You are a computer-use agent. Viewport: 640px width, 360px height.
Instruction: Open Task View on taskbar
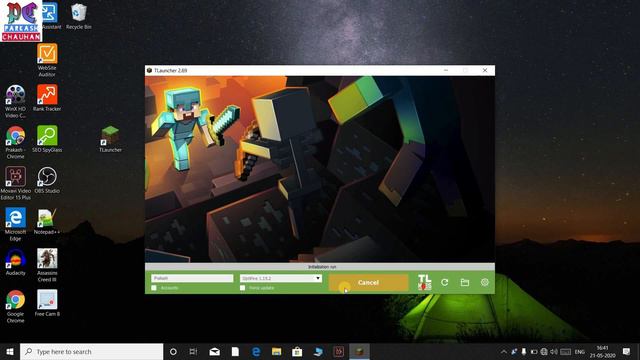pos(193,351)
